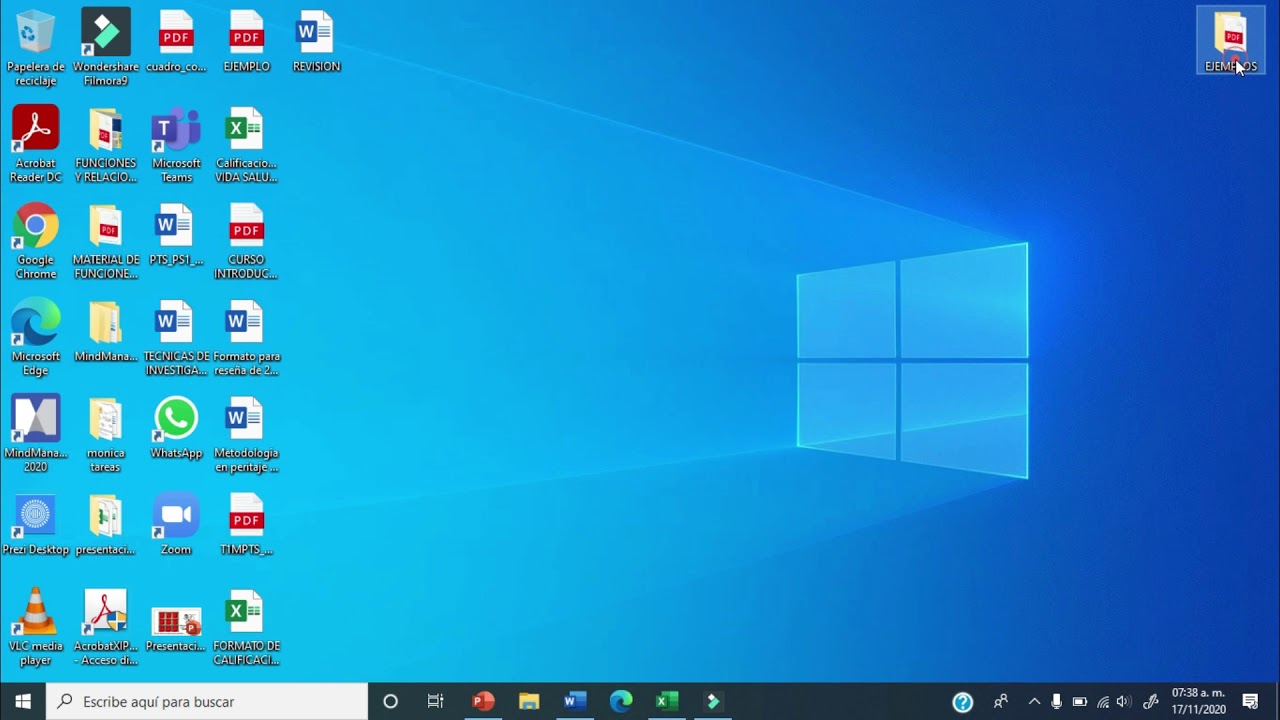Select the FORMATO DE CALIFICACI... Excel file
Viewport: 1280px width, 720px height.
[246, 628]
